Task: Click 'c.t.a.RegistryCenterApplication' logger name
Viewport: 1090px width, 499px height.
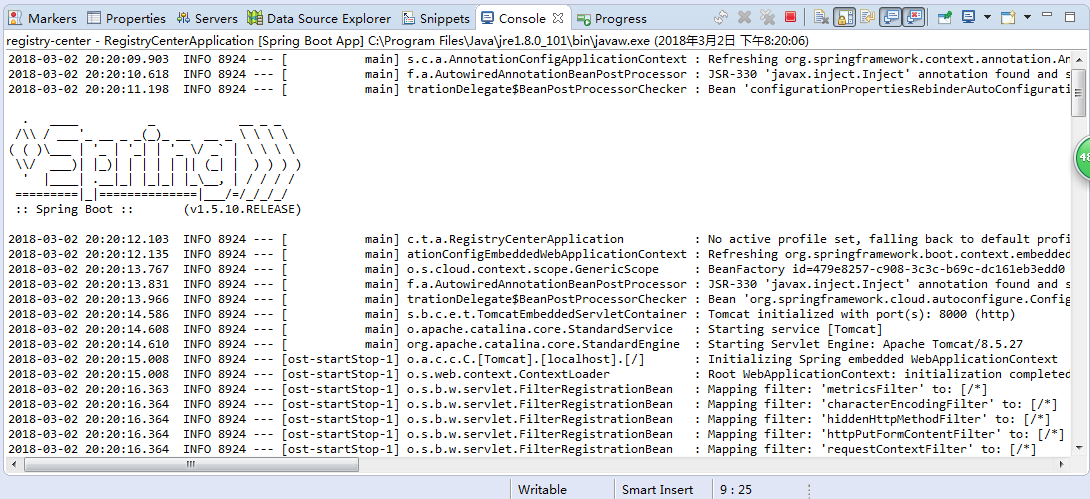Action: [515, 239]
